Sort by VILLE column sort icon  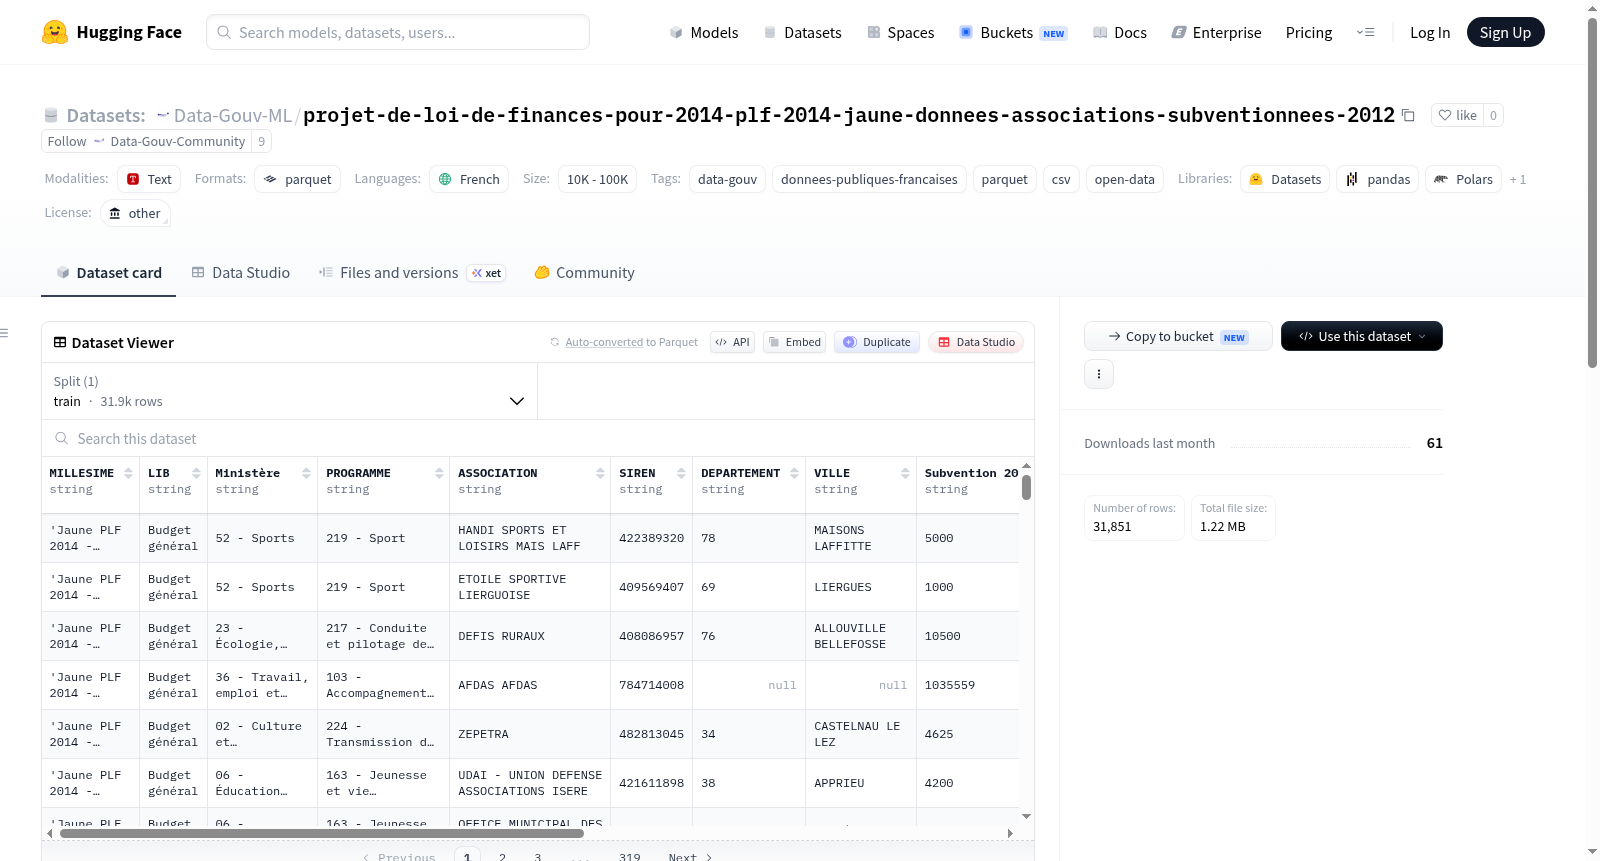tap(905, 473)
